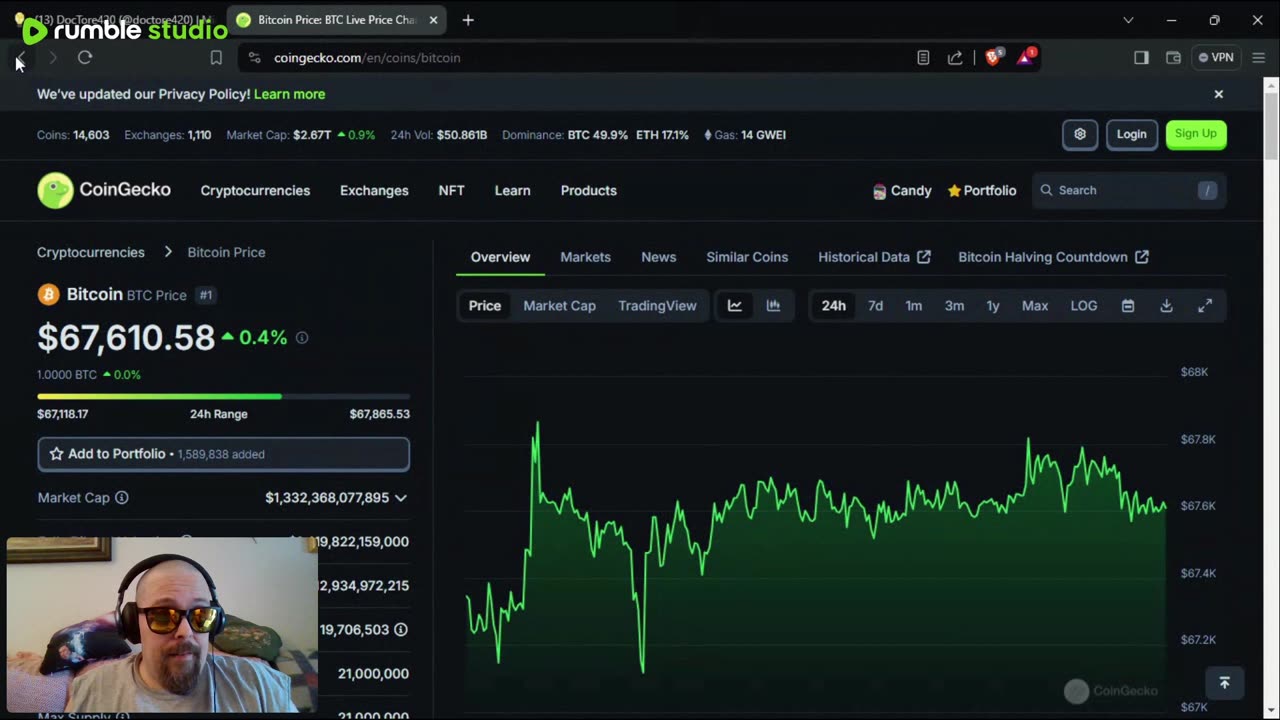The height and width of the screenshot is (720, 1280).
Task: Dismiss the Privacy Policy banner
Action: click(1218, 94)
